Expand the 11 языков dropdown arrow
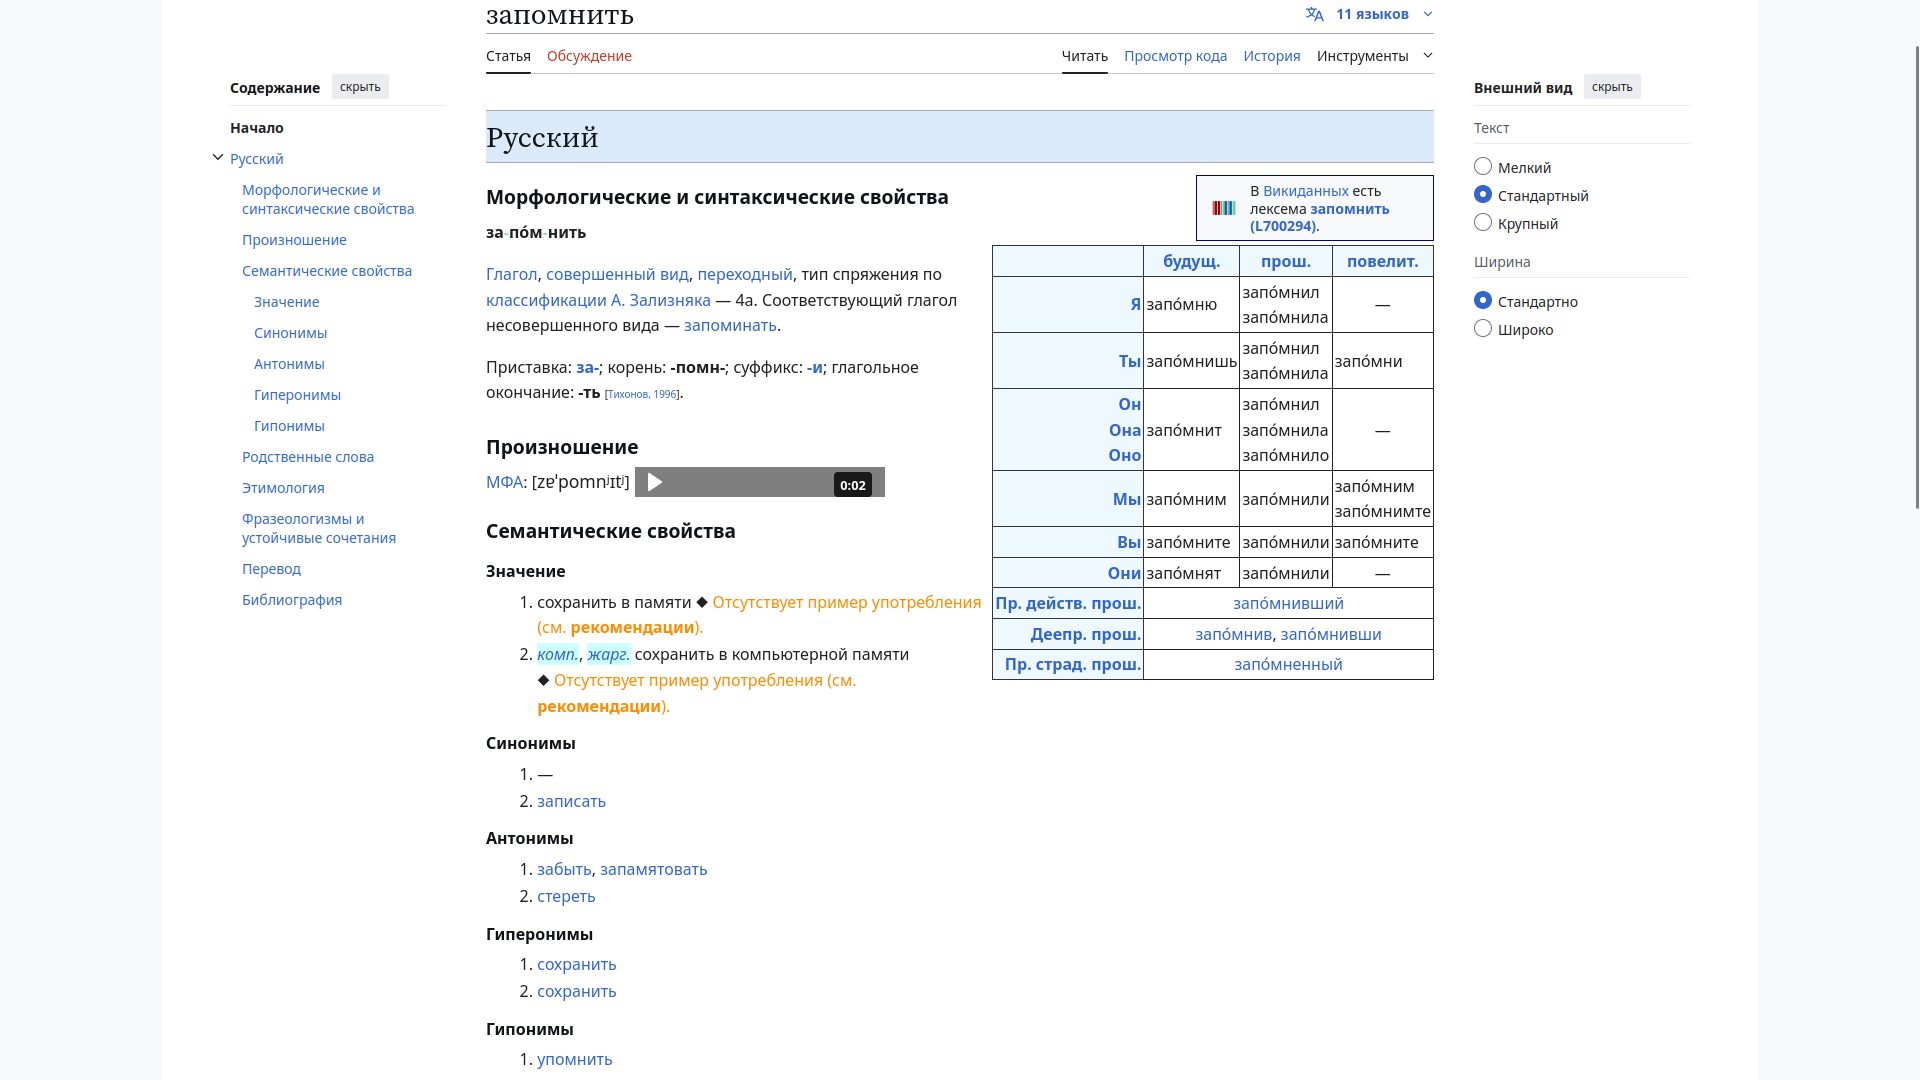1920x1080 pixels. (1427, 14)
